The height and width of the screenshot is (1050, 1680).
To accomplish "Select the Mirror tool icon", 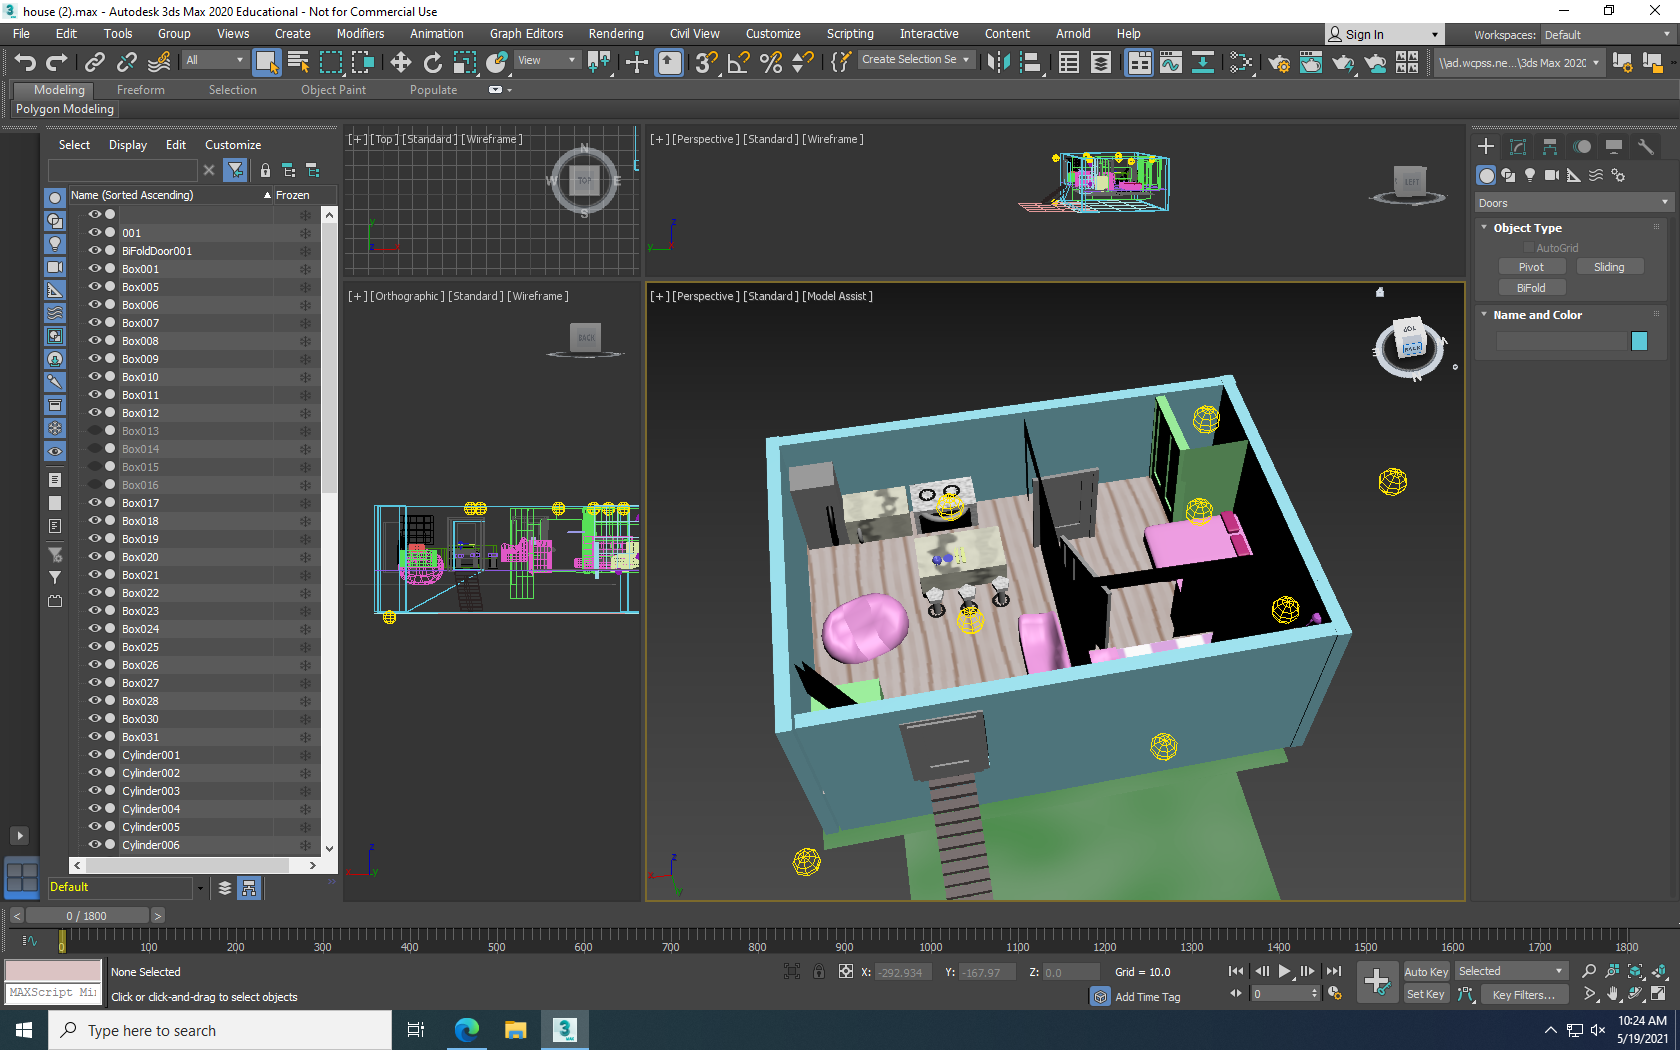I will (999, 63).
